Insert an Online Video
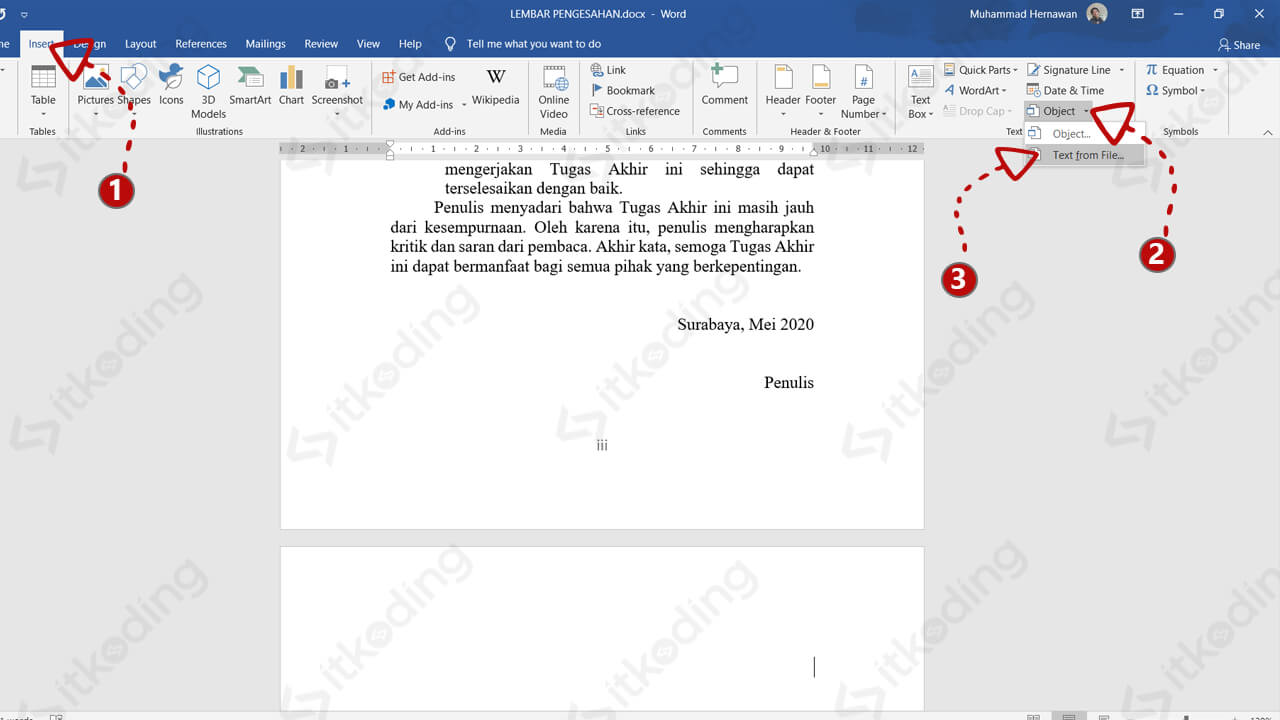1280x720 pixels. (554, 91)
